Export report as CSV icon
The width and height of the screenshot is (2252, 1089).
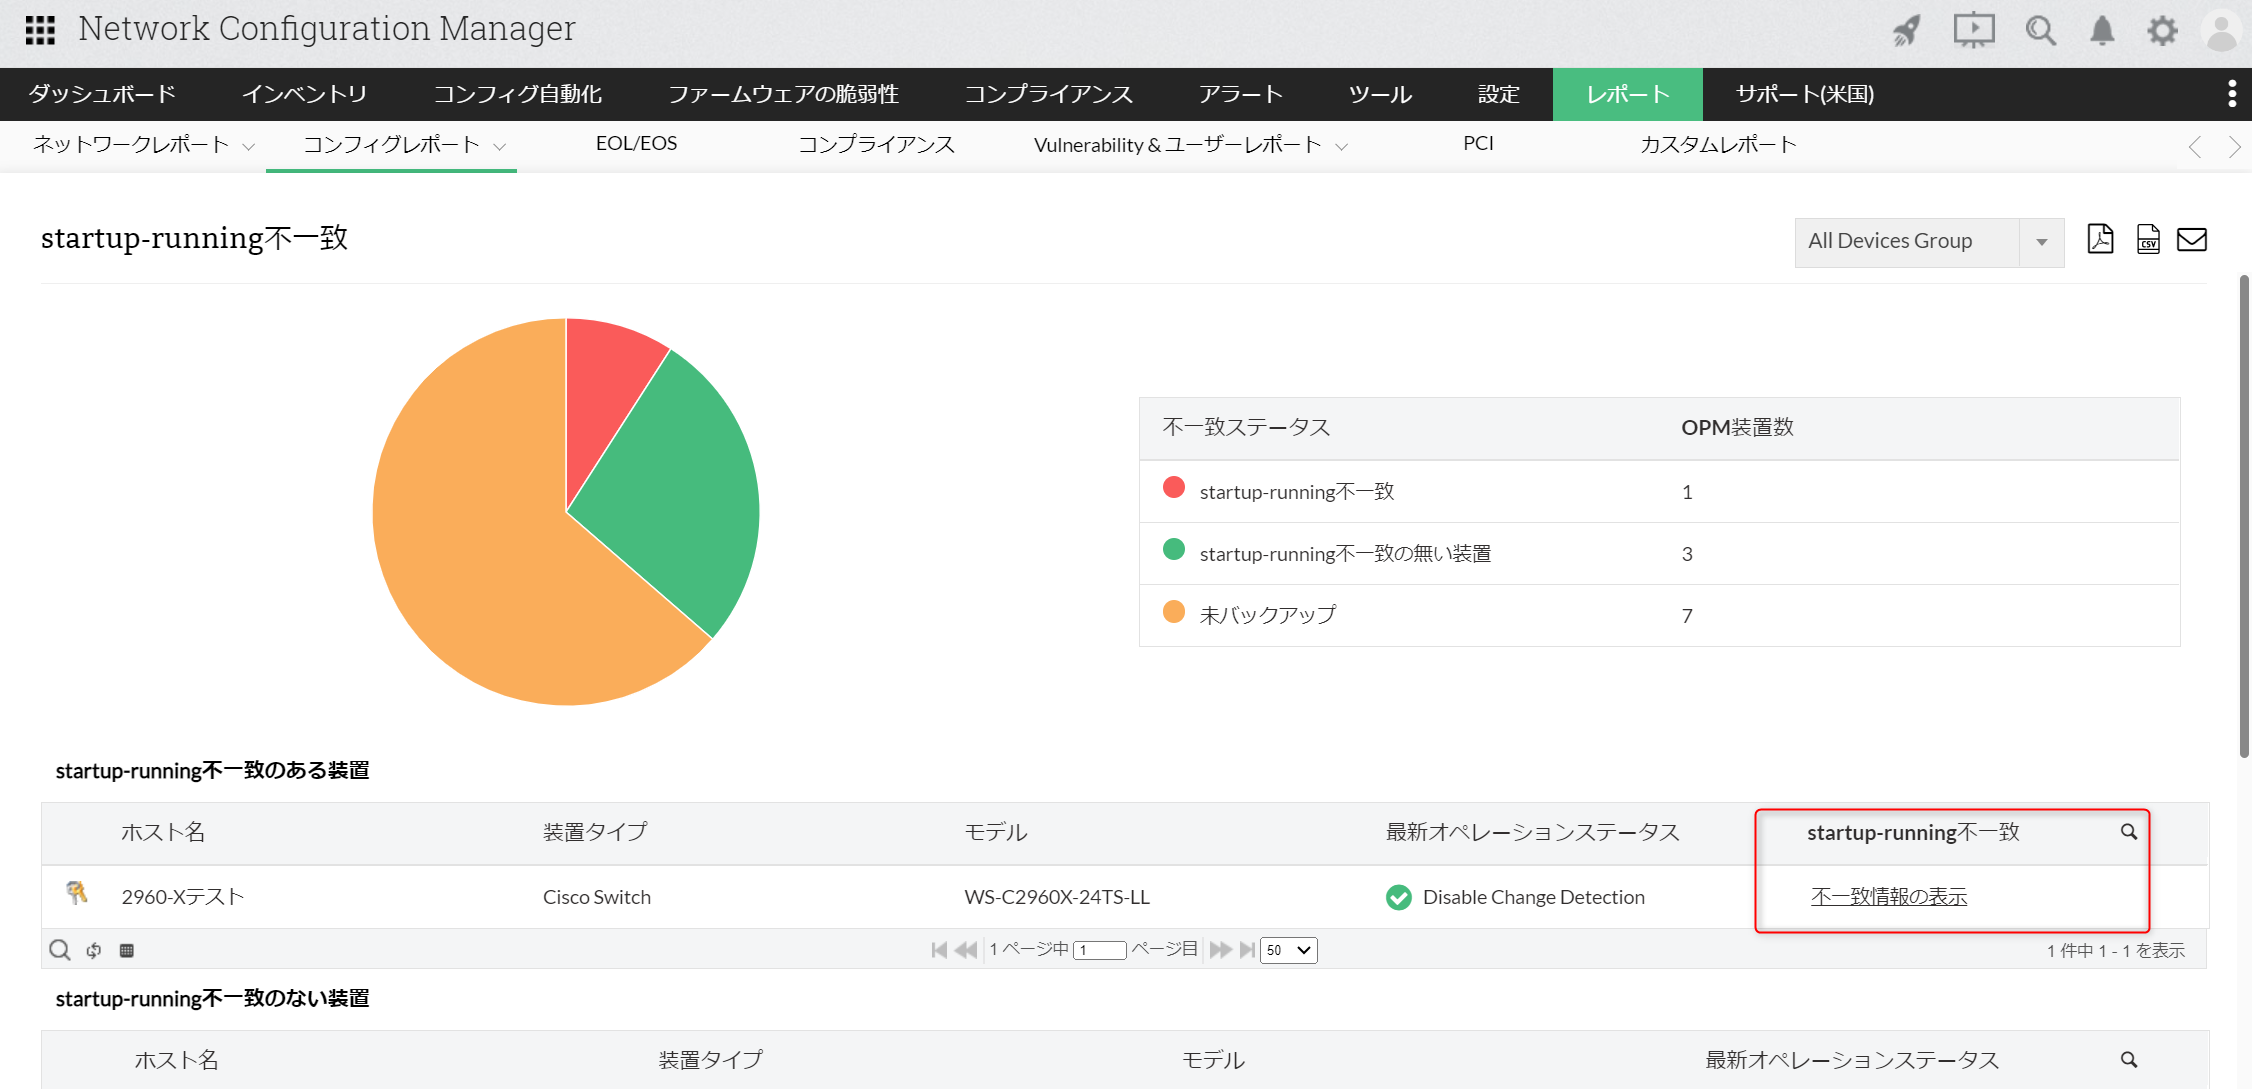point(2147,240)
